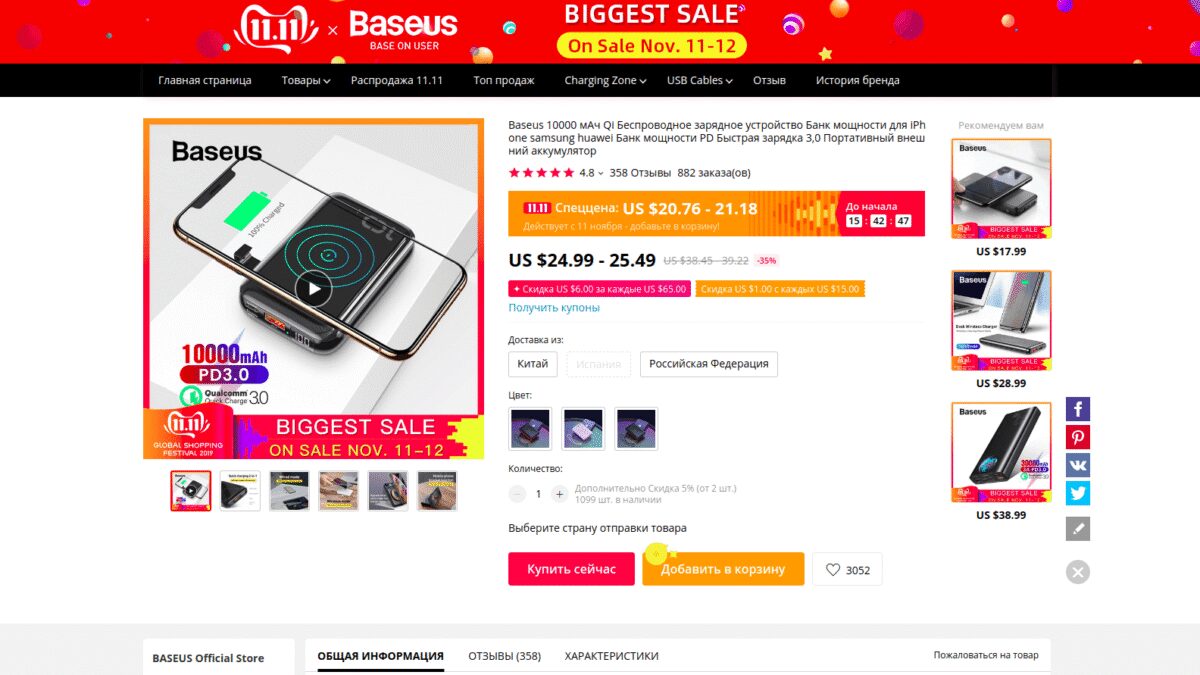
Task: Decrease quantity with minus button
Action: (x=517, y=494)
